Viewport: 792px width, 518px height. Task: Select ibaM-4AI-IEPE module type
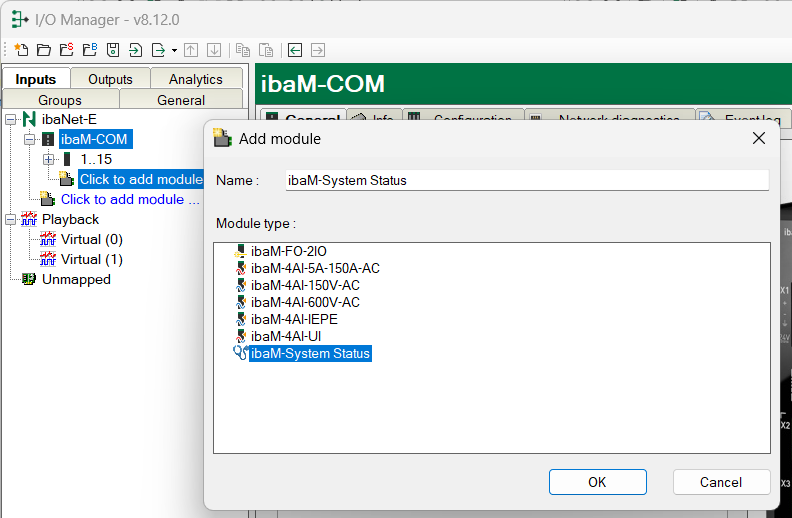coord(294,319)
